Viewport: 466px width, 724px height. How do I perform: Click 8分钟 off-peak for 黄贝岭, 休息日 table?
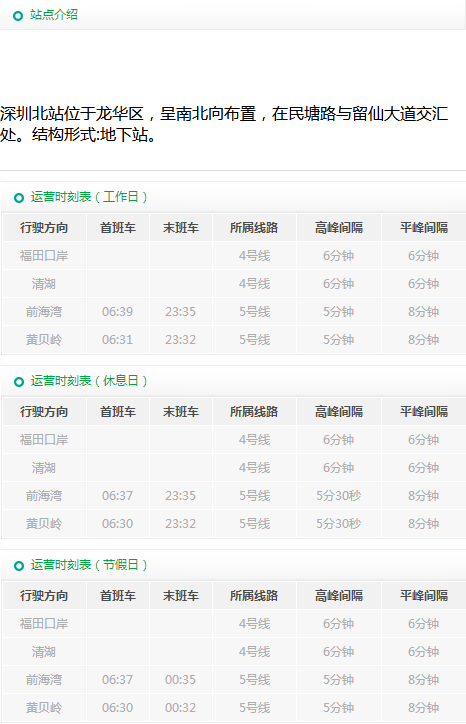[x=424, y=524]
